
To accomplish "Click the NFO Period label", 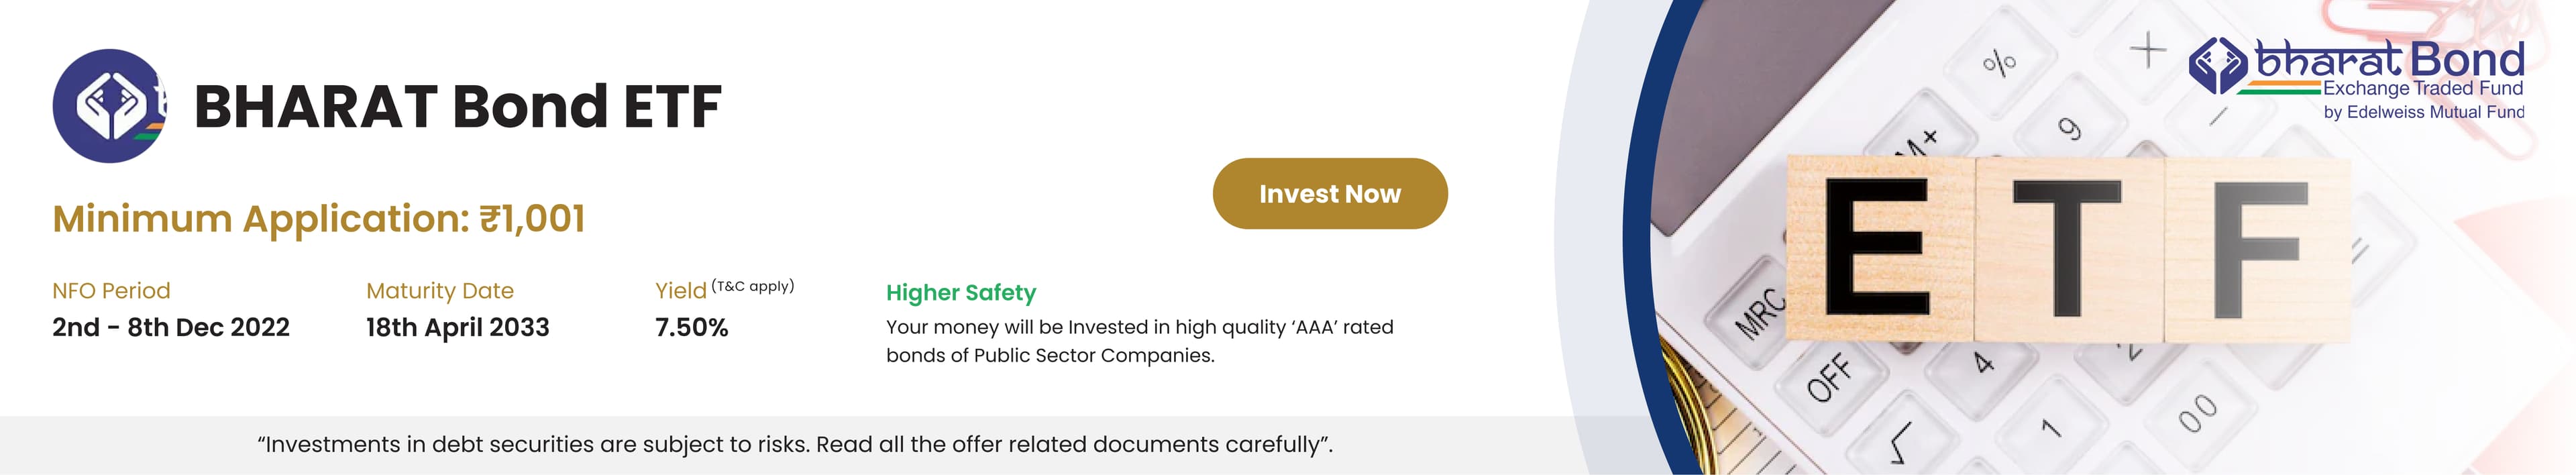I will [x=111, y=291].
